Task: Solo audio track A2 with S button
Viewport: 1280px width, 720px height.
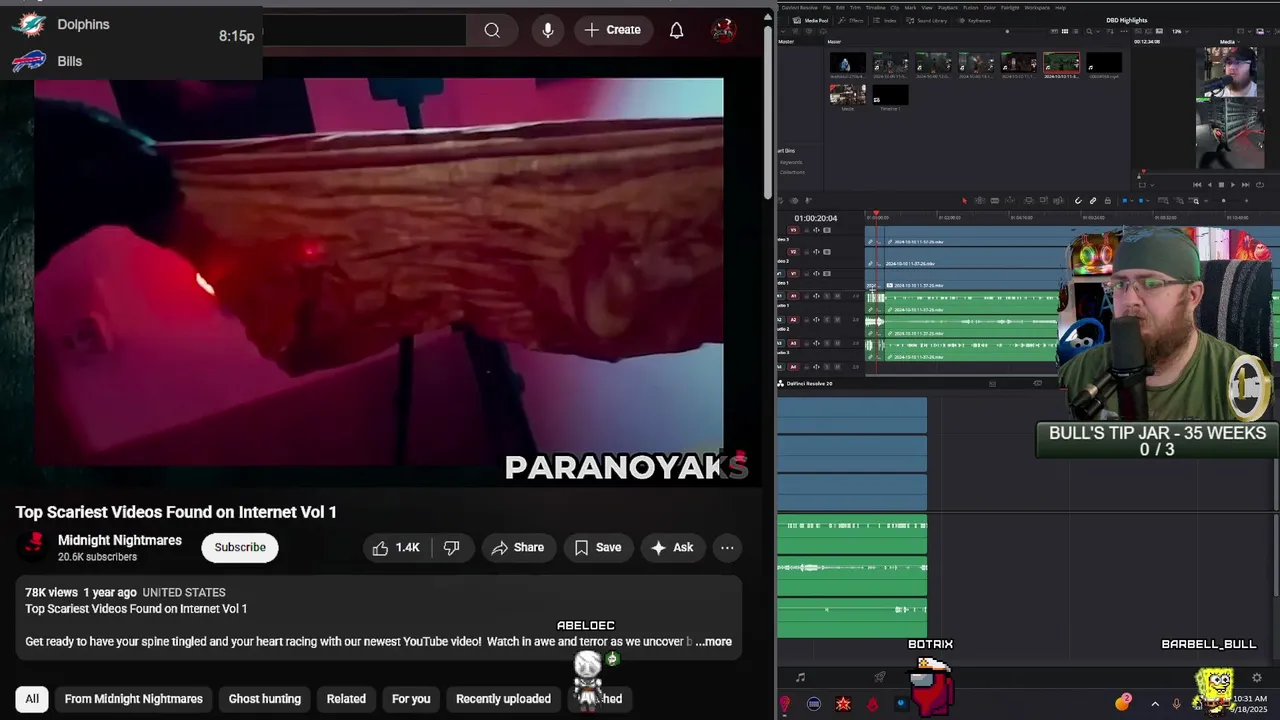Action: pyautogui.click(x=827, y=320)
